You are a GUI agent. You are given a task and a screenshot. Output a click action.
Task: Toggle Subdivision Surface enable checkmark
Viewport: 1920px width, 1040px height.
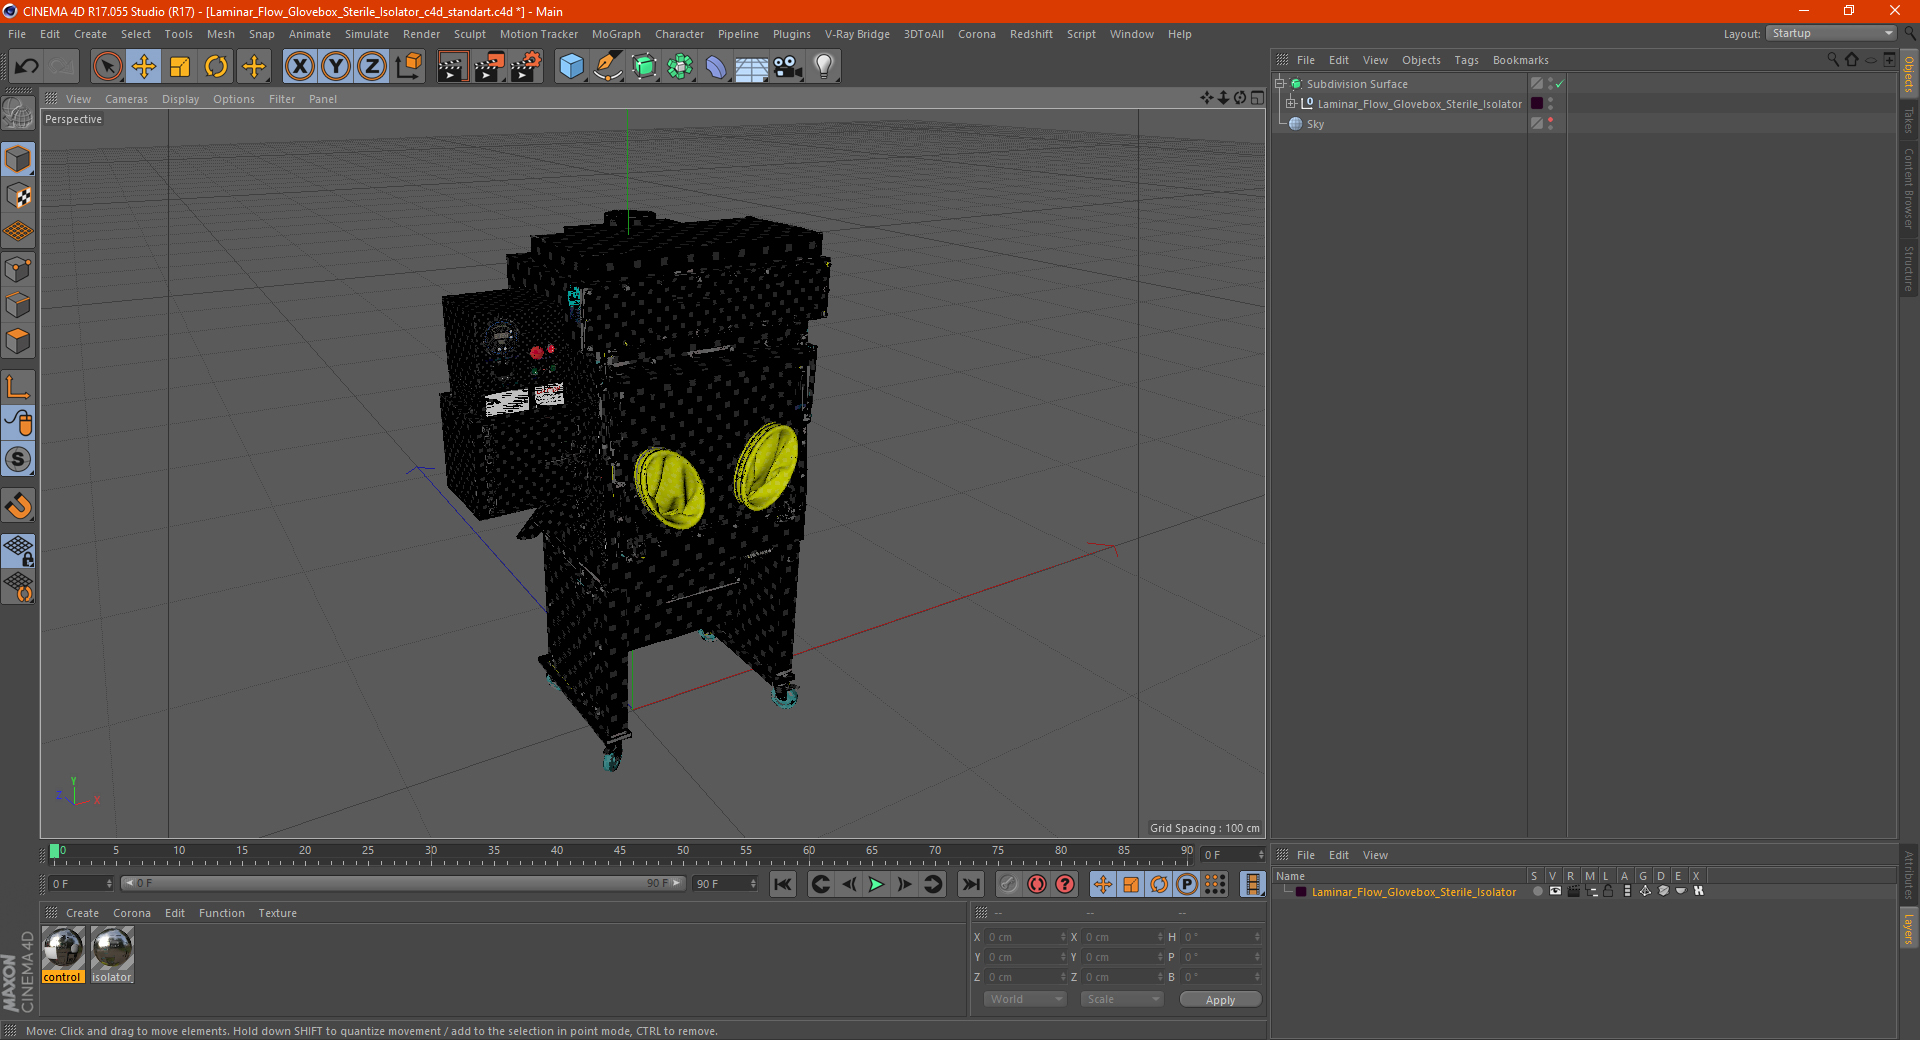tap(1559, 84)
